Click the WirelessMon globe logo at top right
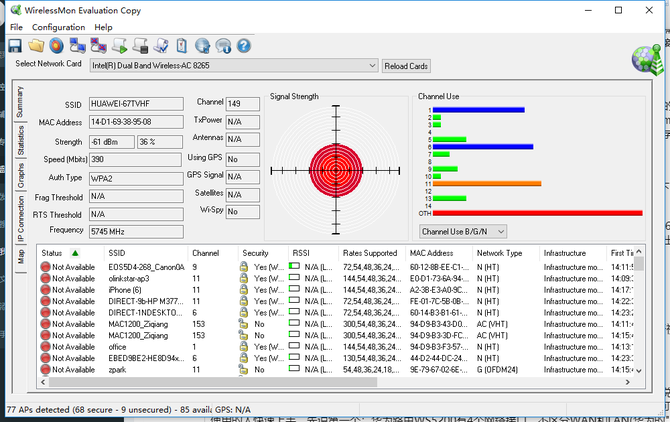 tap(645, 59)
